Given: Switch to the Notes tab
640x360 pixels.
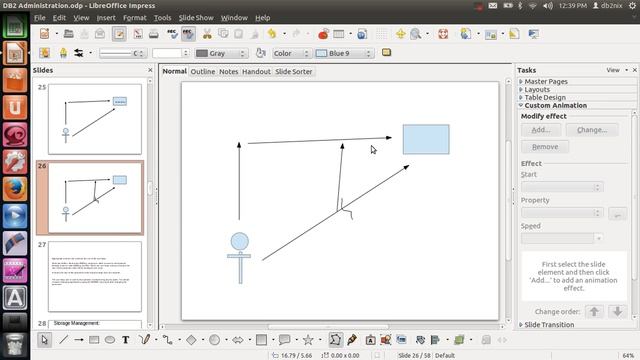Looking at the screenshot, I should (x=229, y=71).
